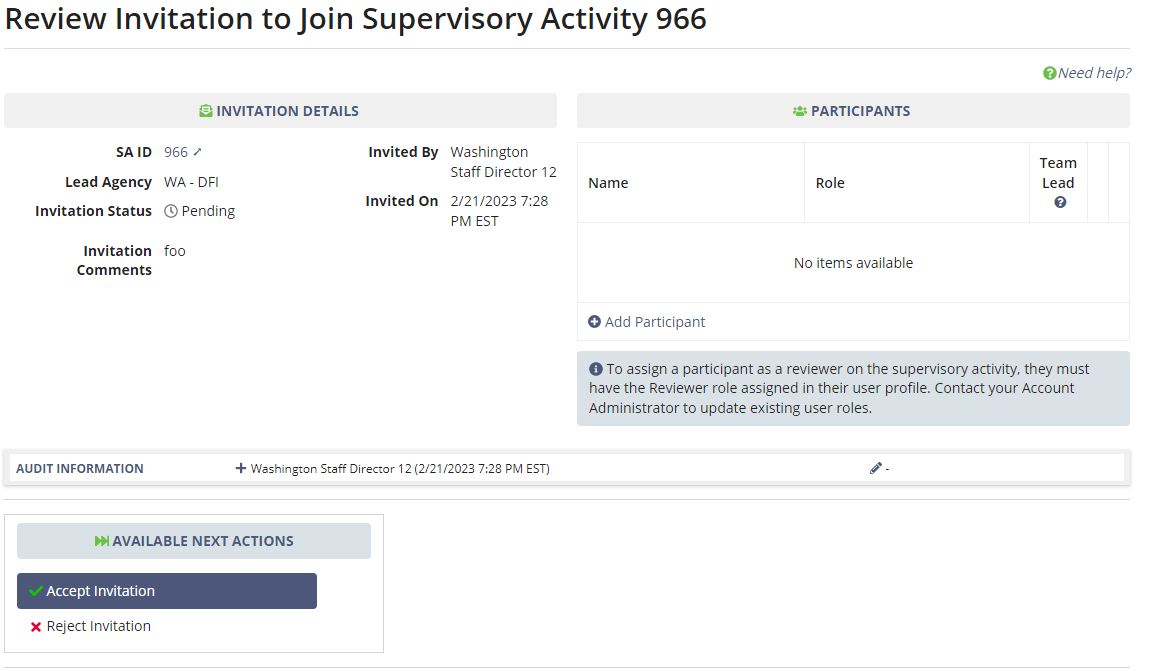Click the Participants group icon

799,111
